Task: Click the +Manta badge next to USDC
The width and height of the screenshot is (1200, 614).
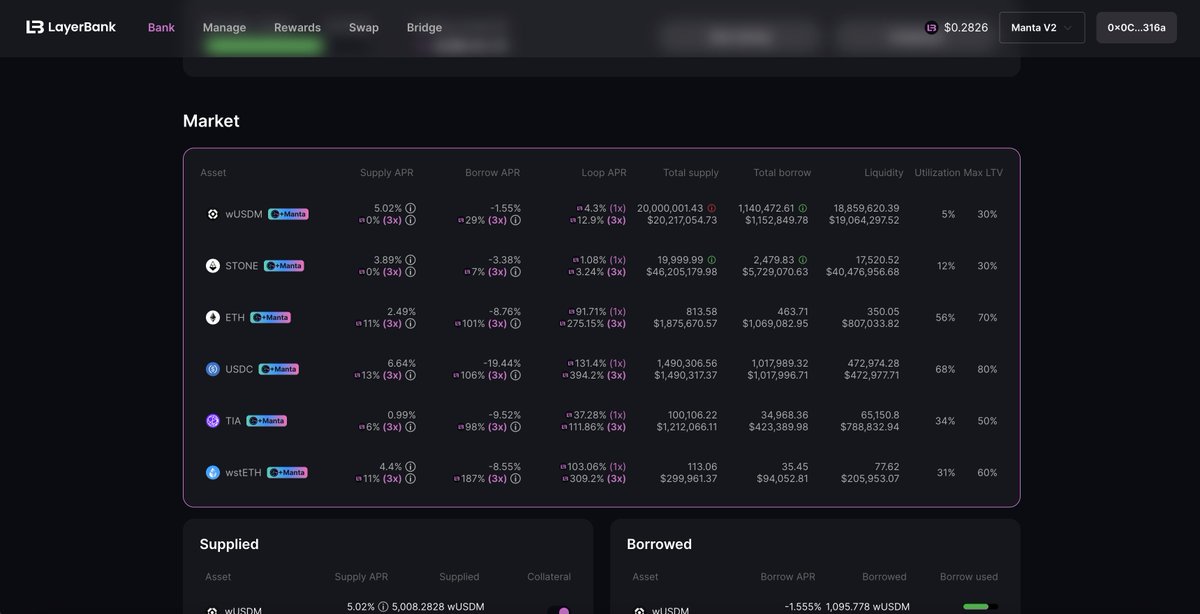Action: pyautogui.click(x=279, y=369)
